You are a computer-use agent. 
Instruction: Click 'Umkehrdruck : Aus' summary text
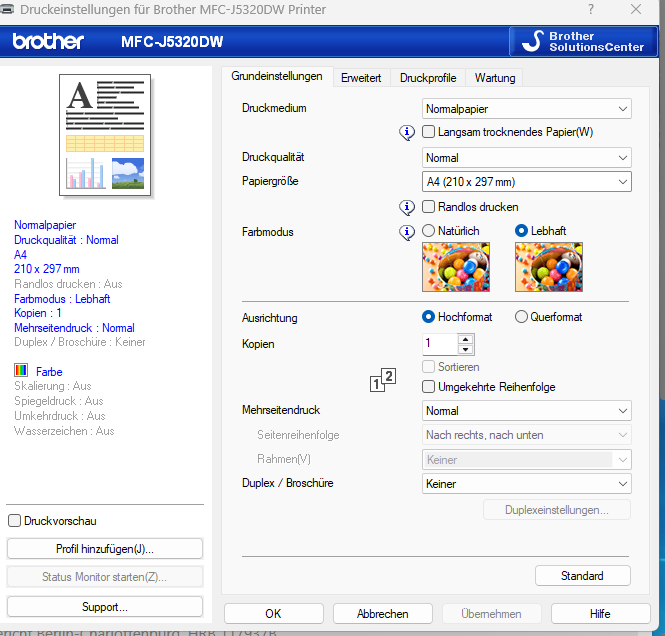[x=60, y=416]
